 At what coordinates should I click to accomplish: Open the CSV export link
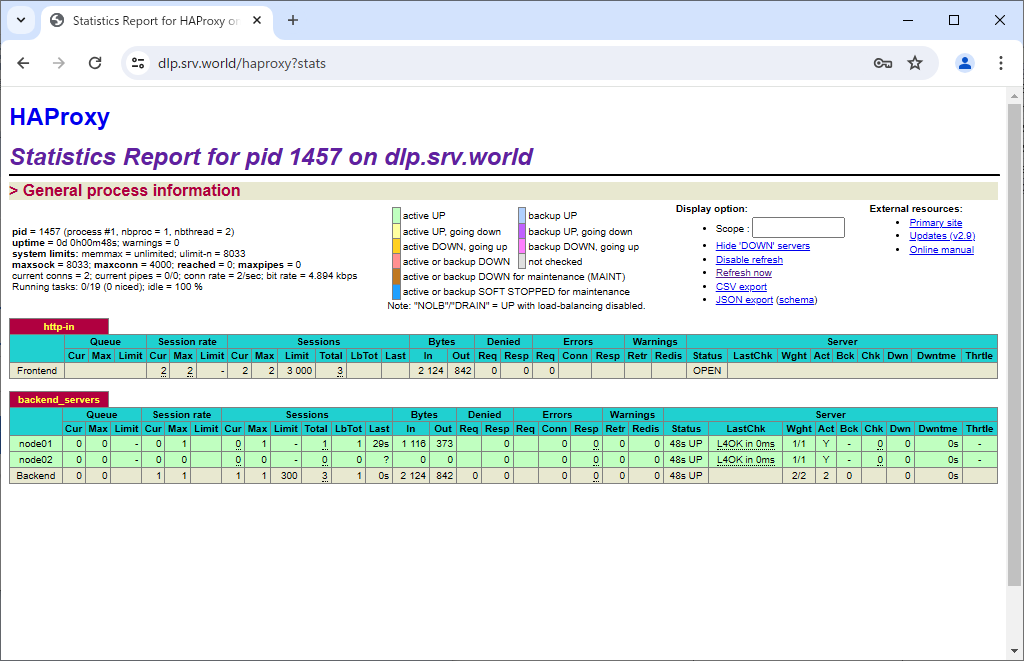click(x=741, y=287)
